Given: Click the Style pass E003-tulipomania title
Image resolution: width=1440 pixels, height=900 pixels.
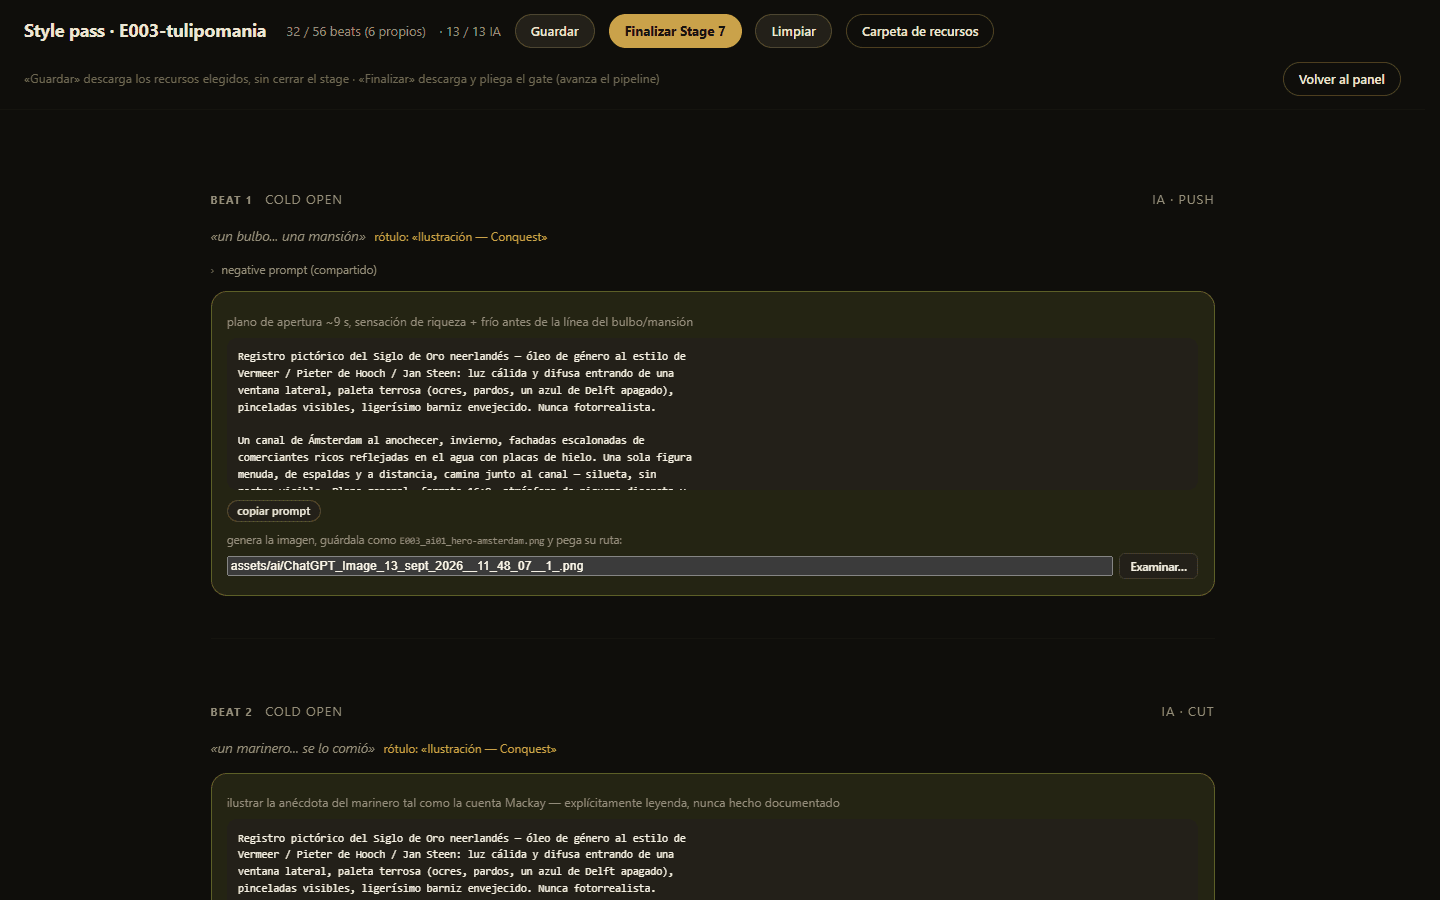Looking at the screenshot, I should coord(145,31).
